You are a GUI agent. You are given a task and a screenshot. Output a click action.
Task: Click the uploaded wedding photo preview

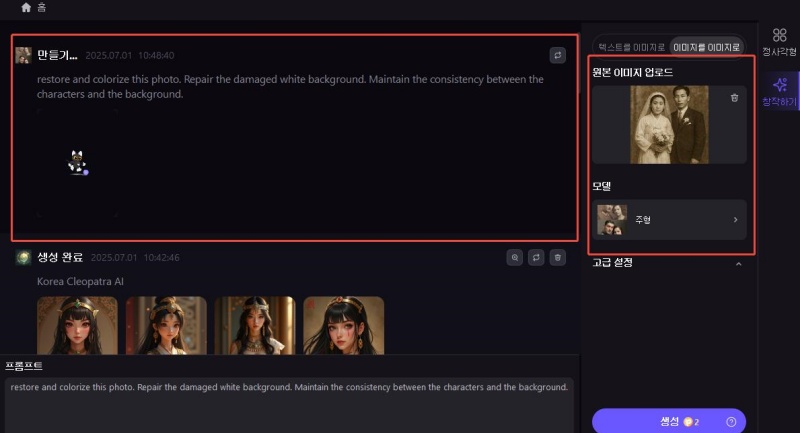pos(669,124)
